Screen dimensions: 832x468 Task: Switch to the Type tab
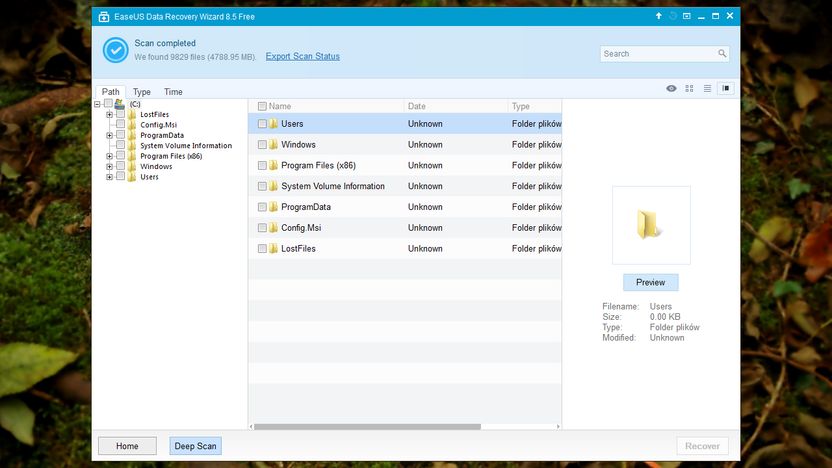pos(142,92)
